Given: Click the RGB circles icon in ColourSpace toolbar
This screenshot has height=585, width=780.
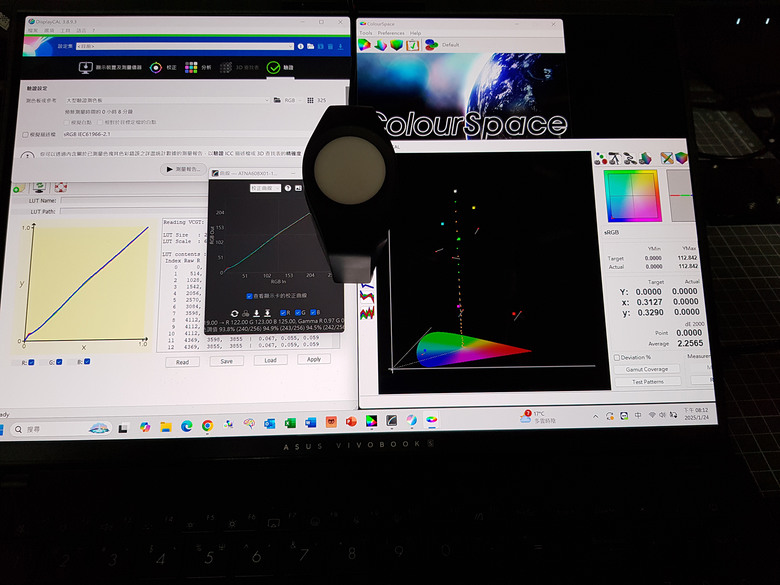Looking at the screenshot, I should pos(431,45).
